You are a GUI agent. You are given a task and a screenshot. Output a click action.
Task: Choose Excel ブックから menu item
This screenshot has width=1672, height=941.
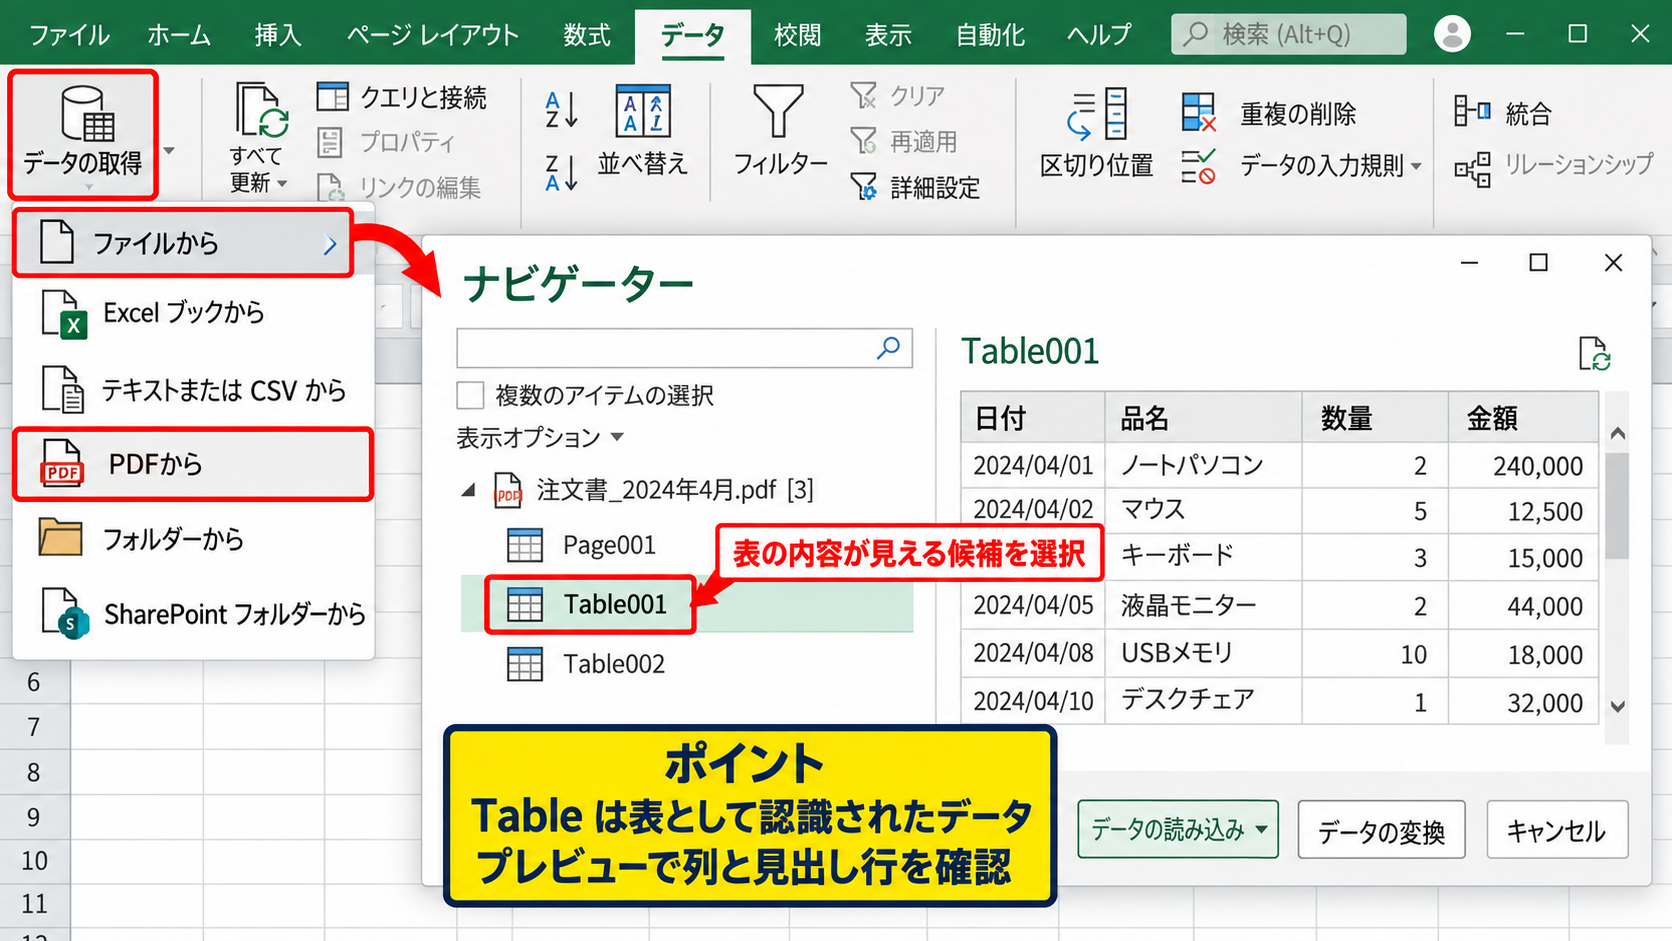click(x=194, y=313)
